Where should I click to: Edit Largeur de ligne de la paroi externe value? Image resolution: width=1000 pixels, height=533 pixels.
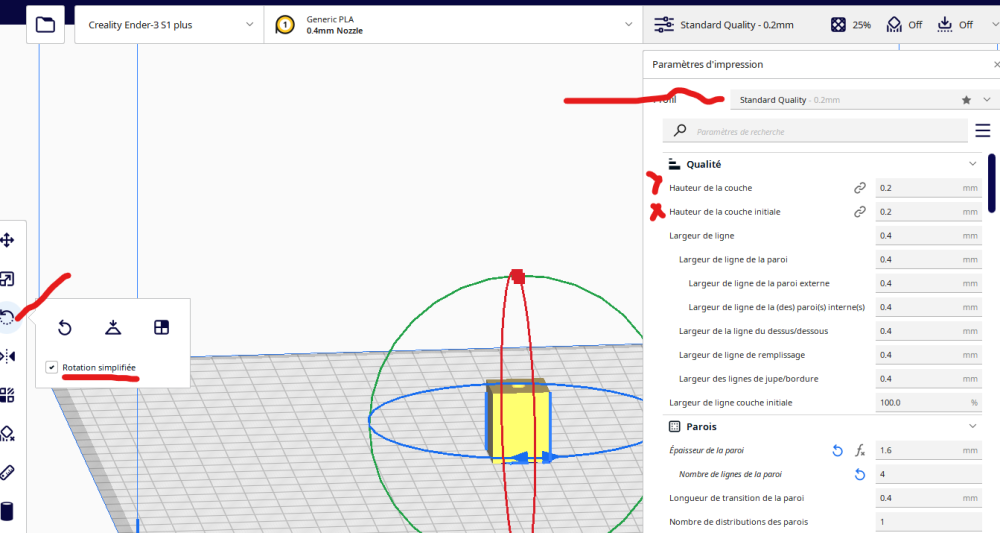pos(928,283)
